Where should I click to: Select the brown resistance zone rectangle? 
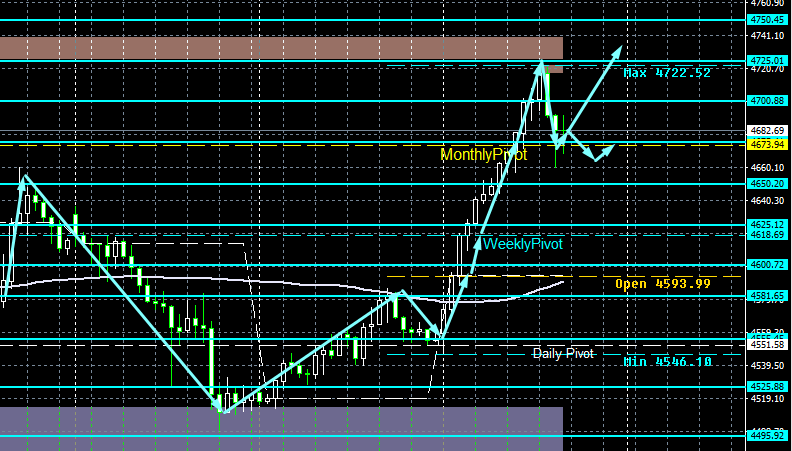click(x=281, y=48)
